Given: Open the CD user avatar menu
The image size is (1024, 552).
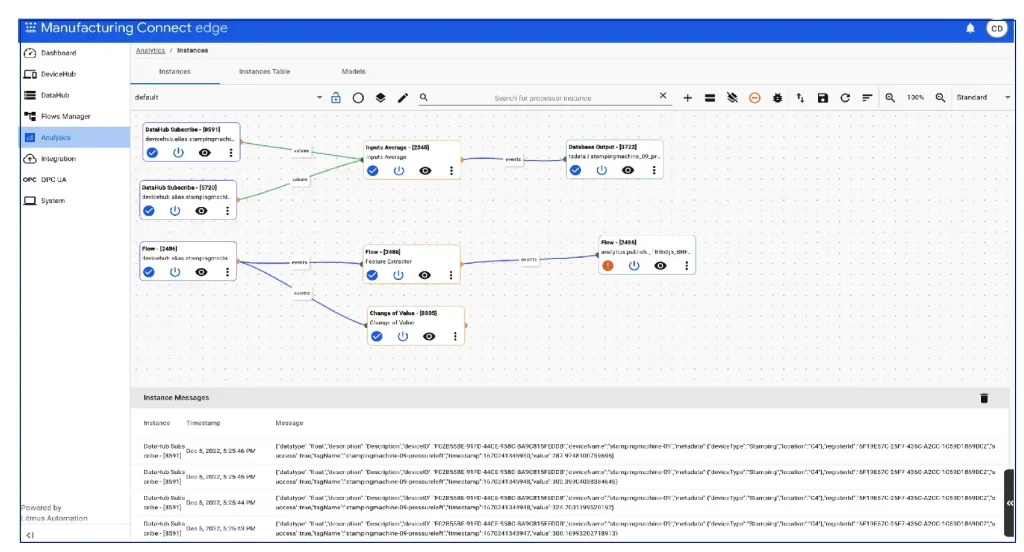Looking at the screenshot, I should pos(997,28).
